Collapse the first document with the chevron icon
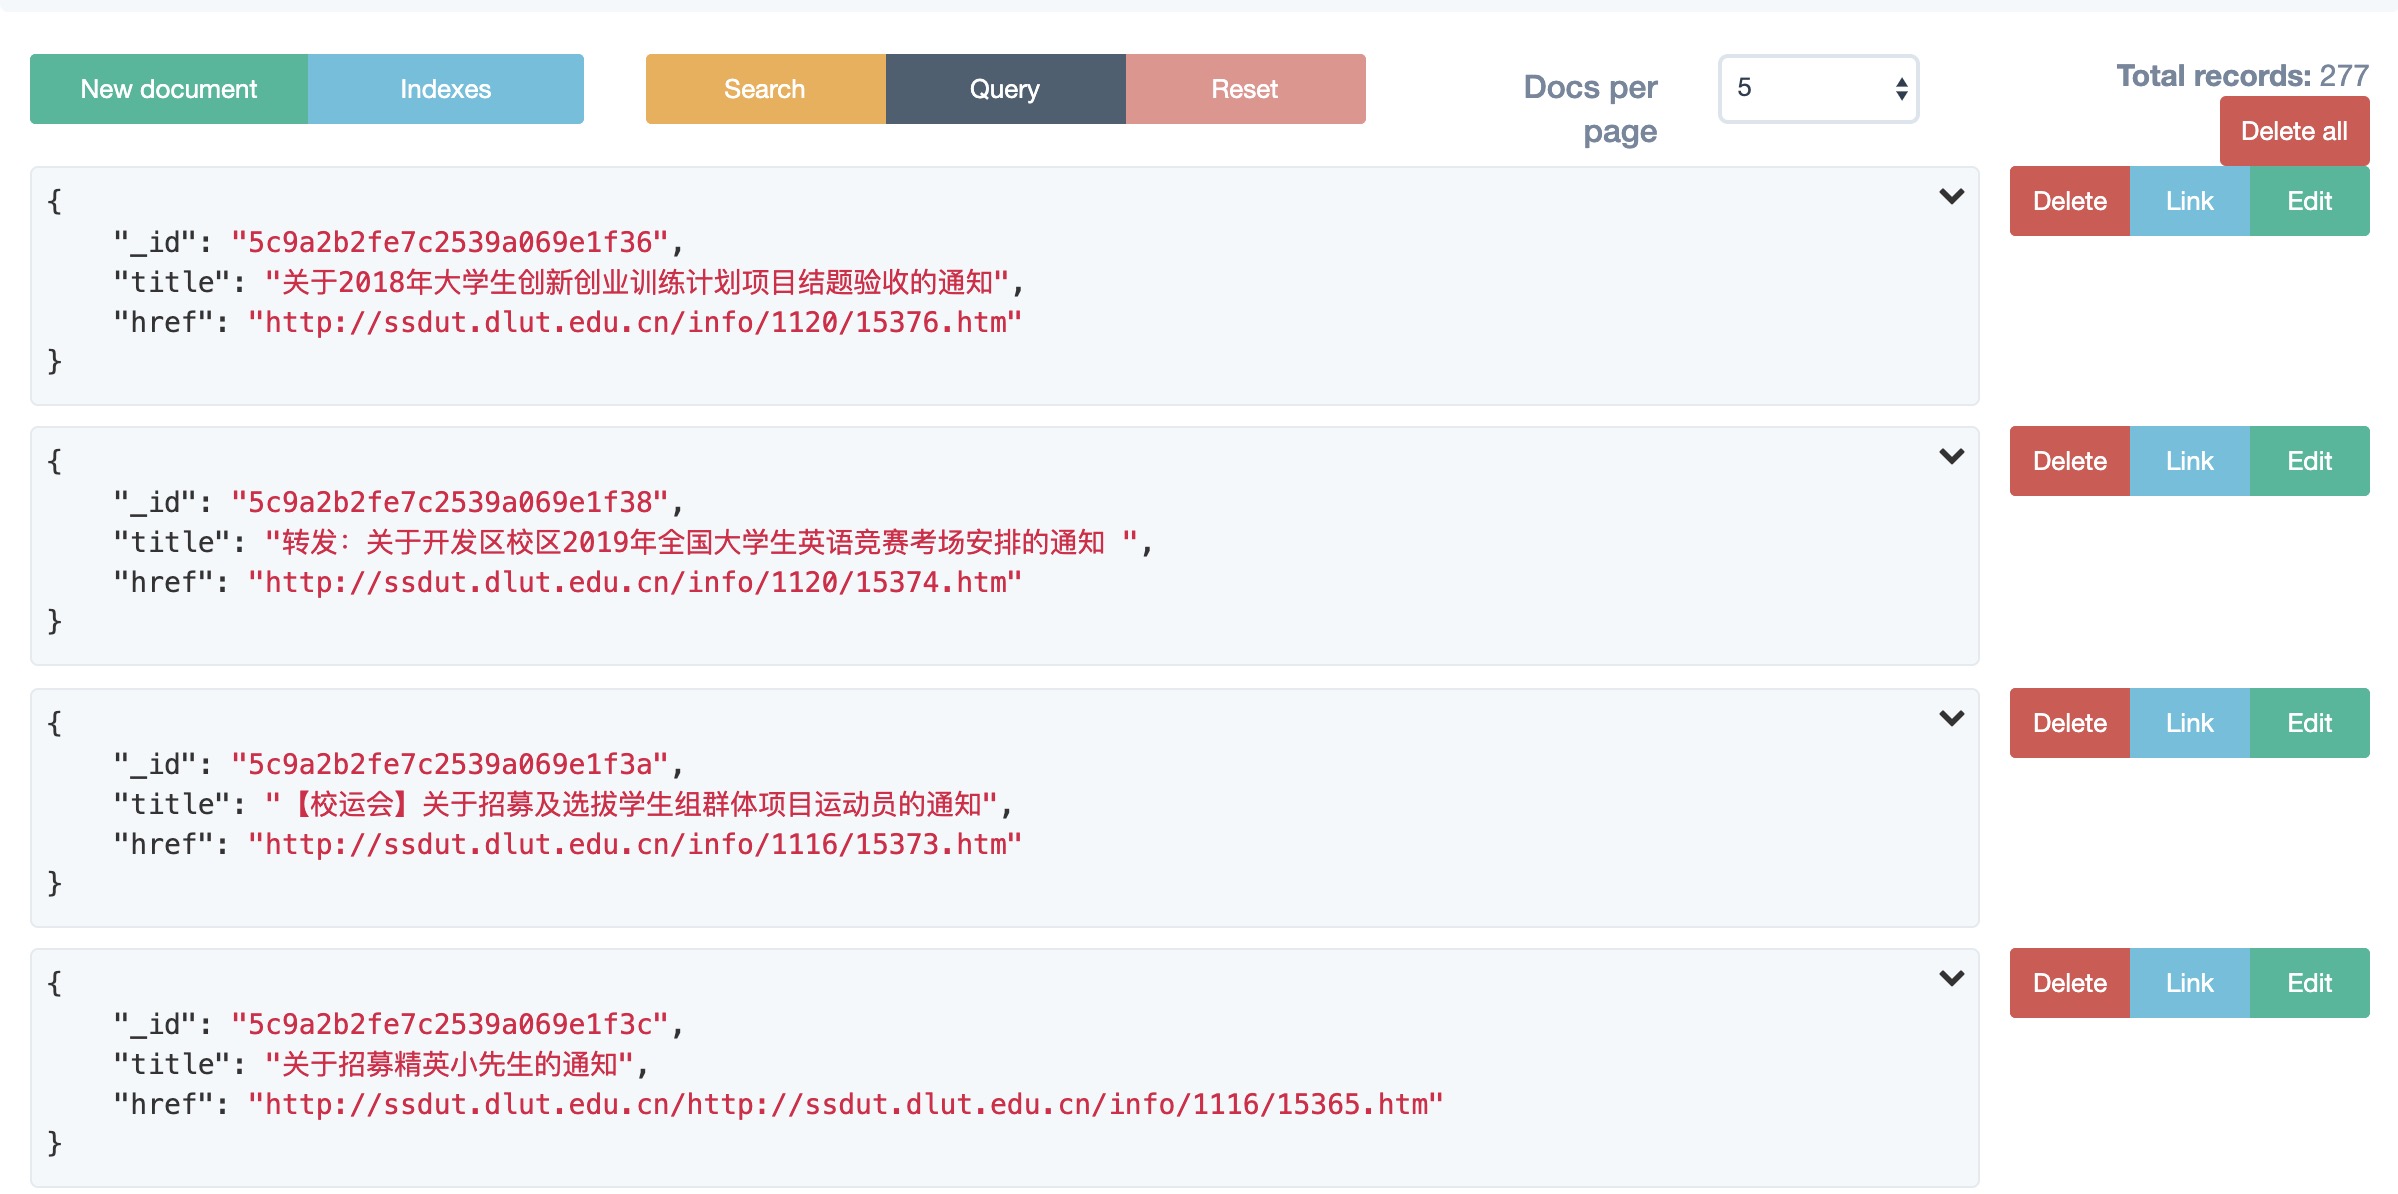The width and height of the screenshot is (2398, 1194). point(1951,197)
